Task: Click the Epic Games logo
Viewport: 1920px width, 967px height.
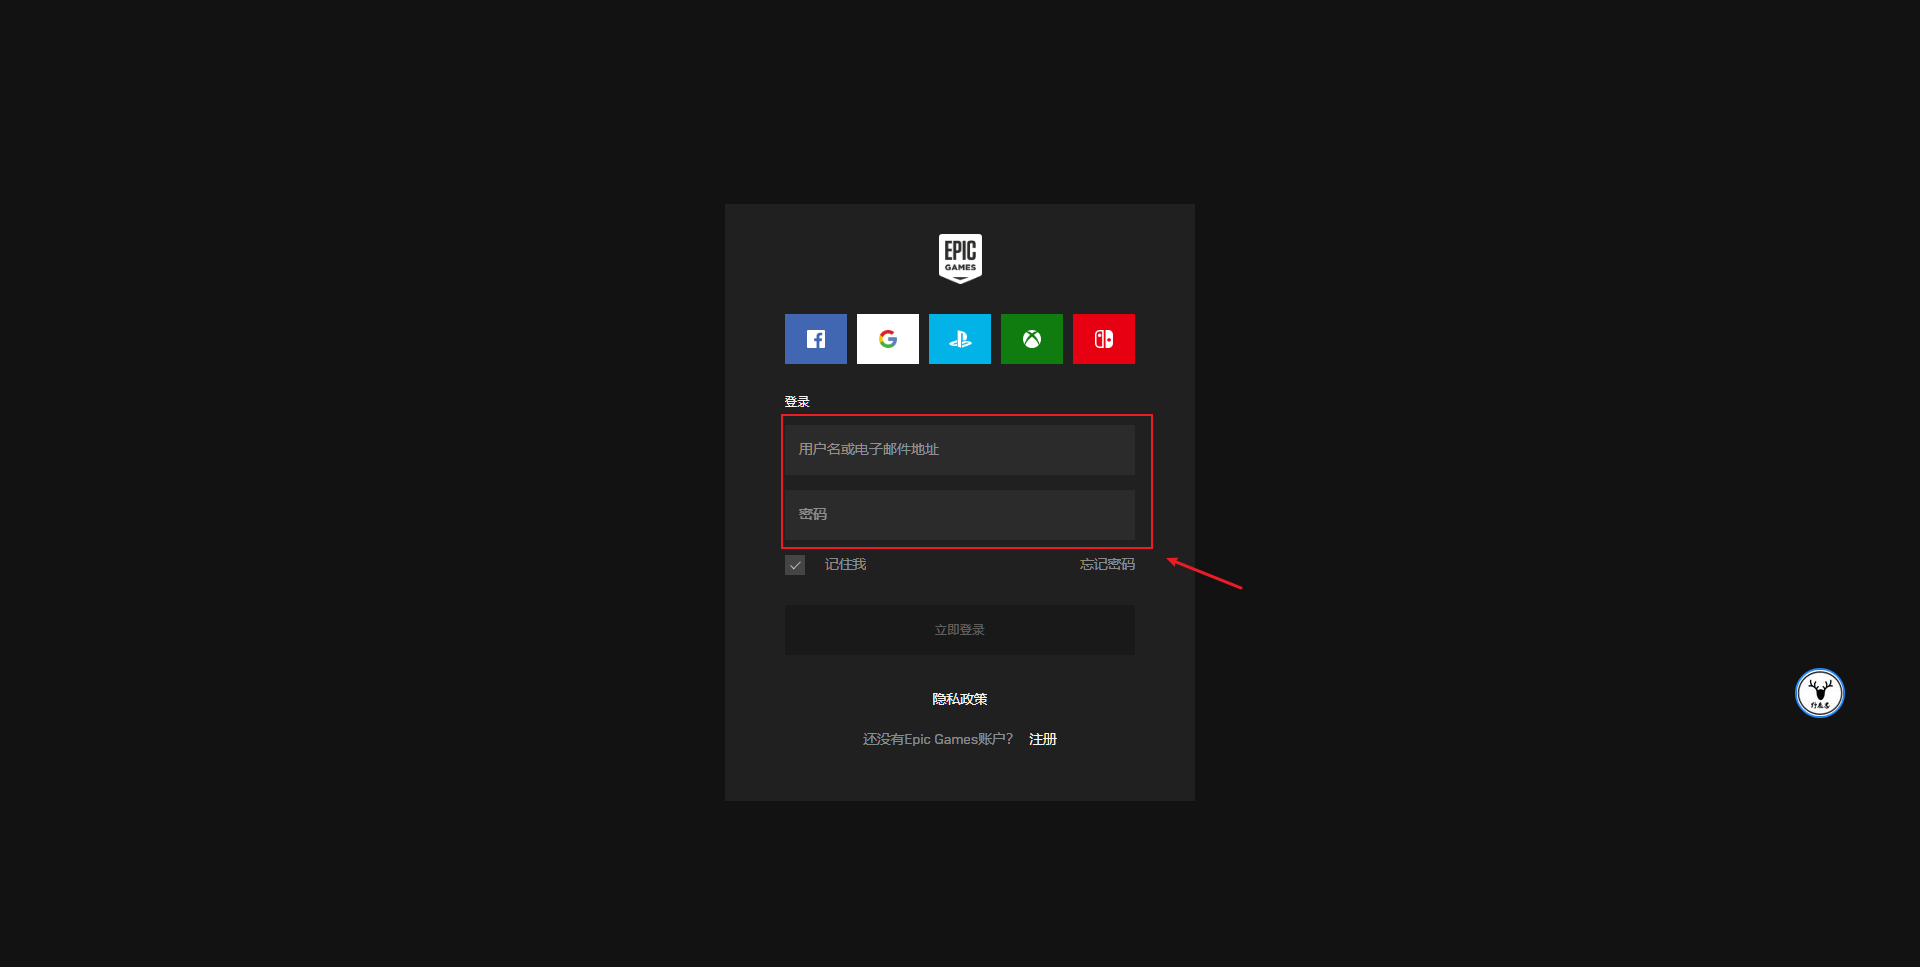Action: pos(960,259)
